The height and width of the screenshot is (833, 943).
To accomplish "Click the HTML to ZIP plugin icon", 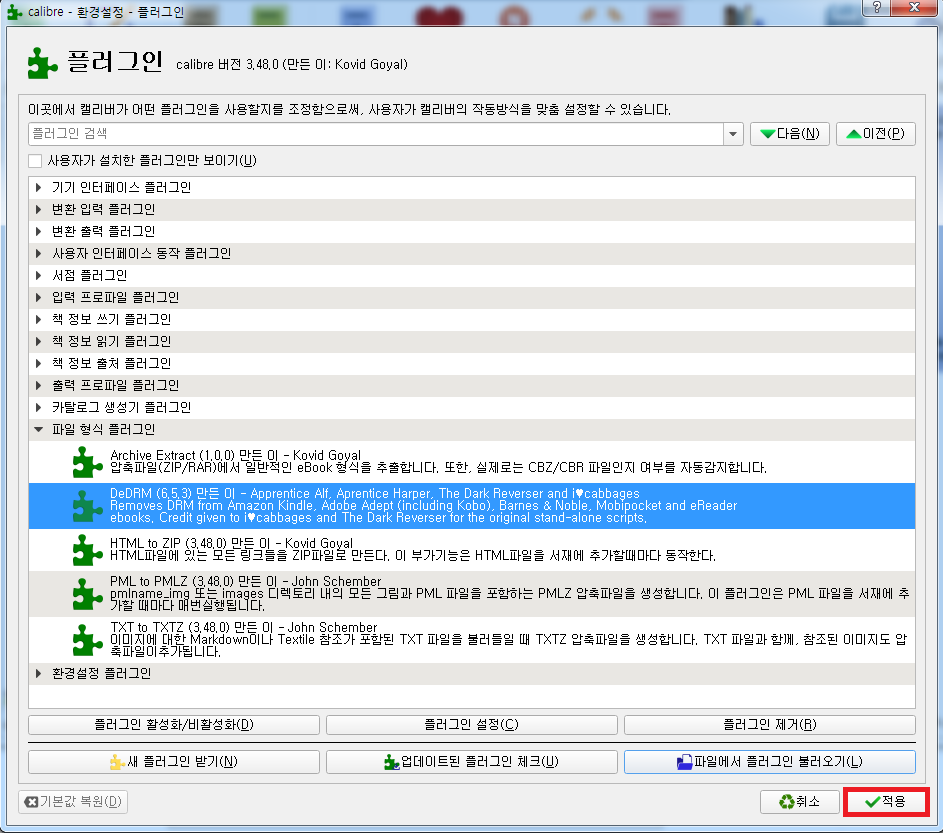I will click(87, 550).
